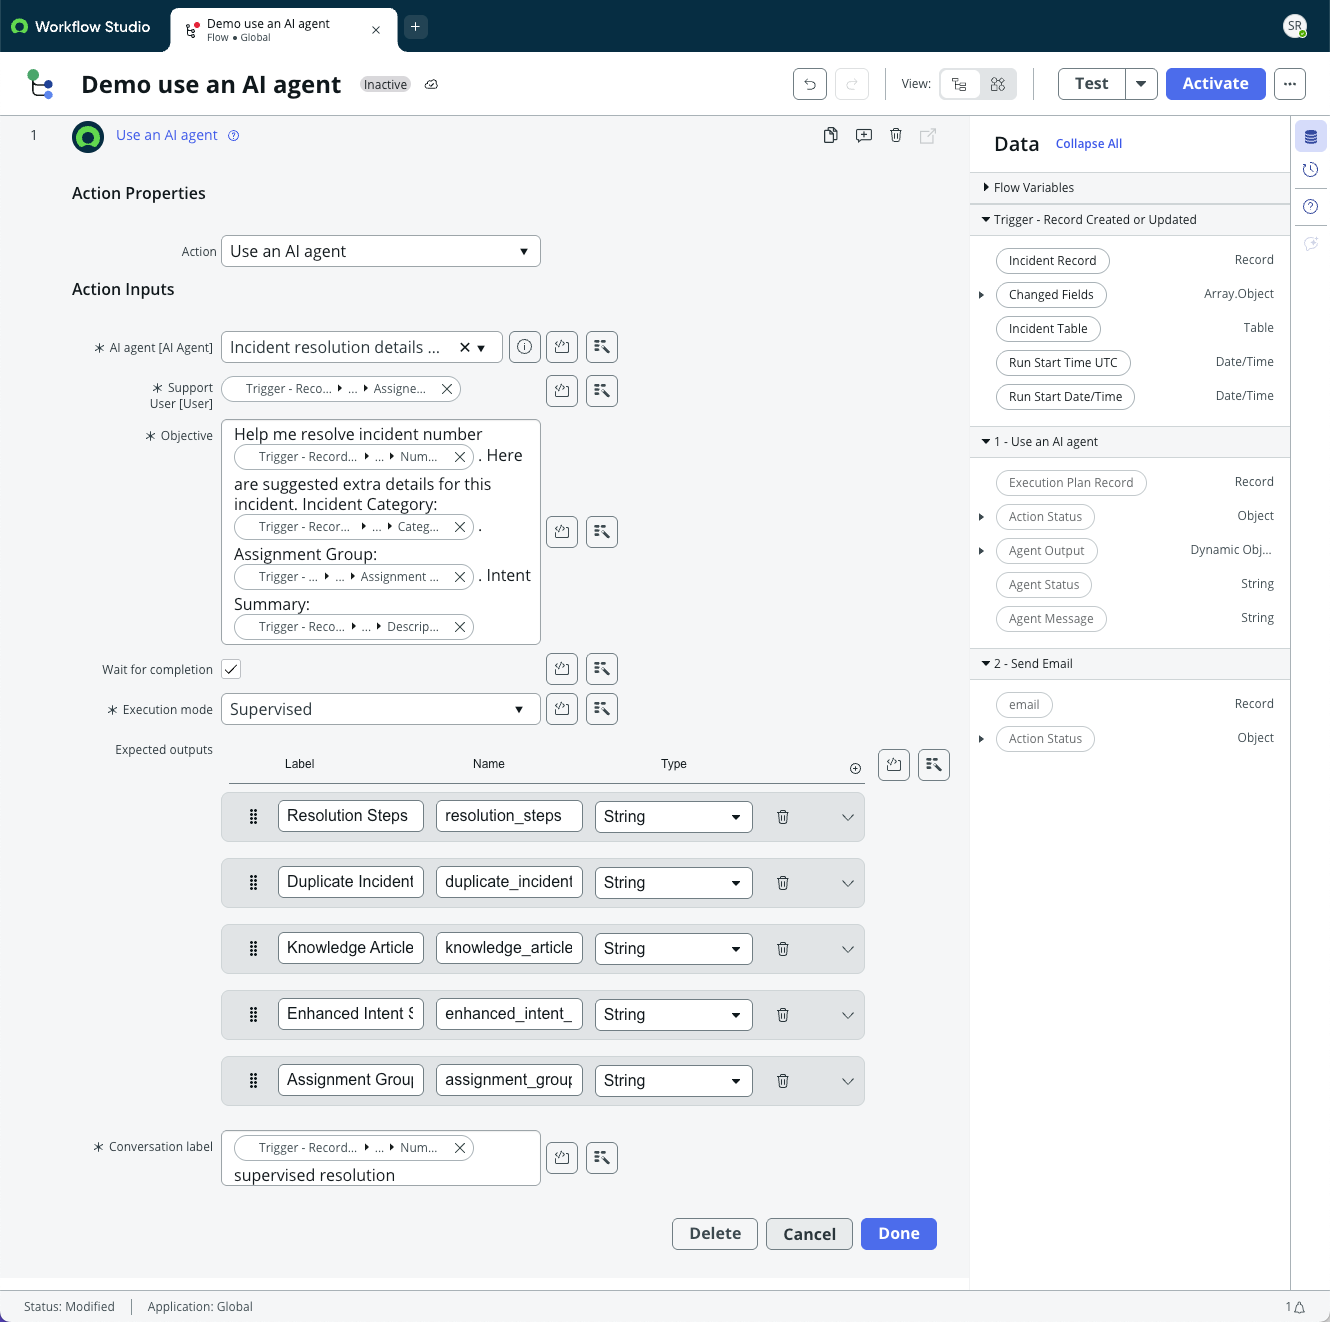The image size is (1330, 1322).
Task: Click the Test button
Action: click(1092, 84)
